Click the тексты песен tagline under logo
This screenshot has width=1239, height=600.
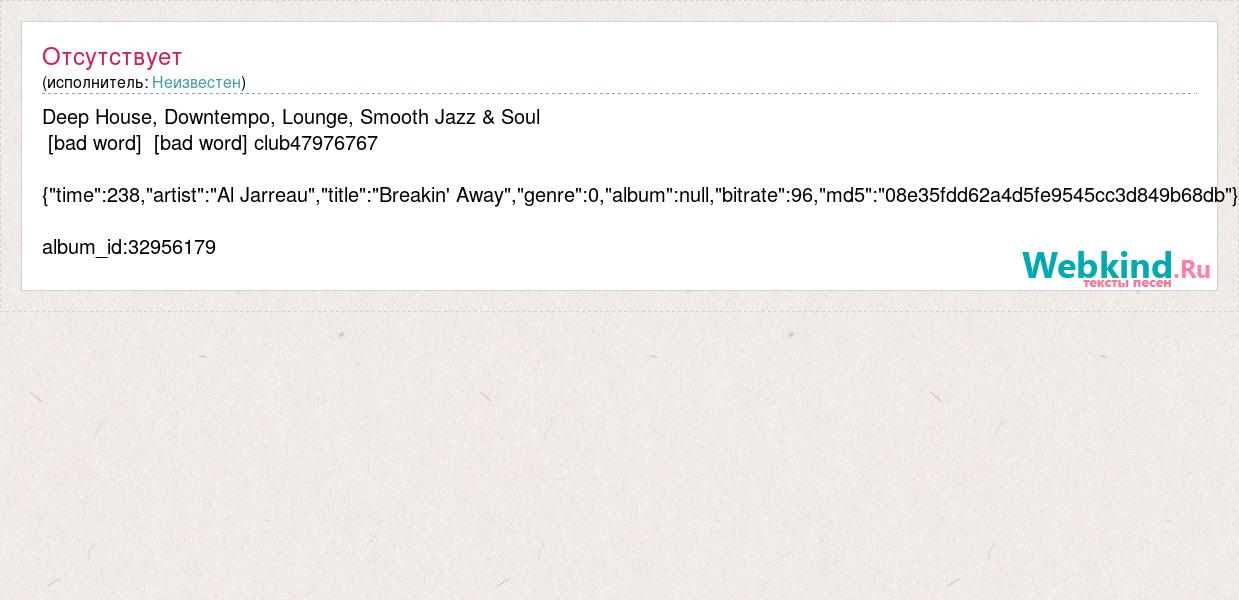(x=1127, y=283)
